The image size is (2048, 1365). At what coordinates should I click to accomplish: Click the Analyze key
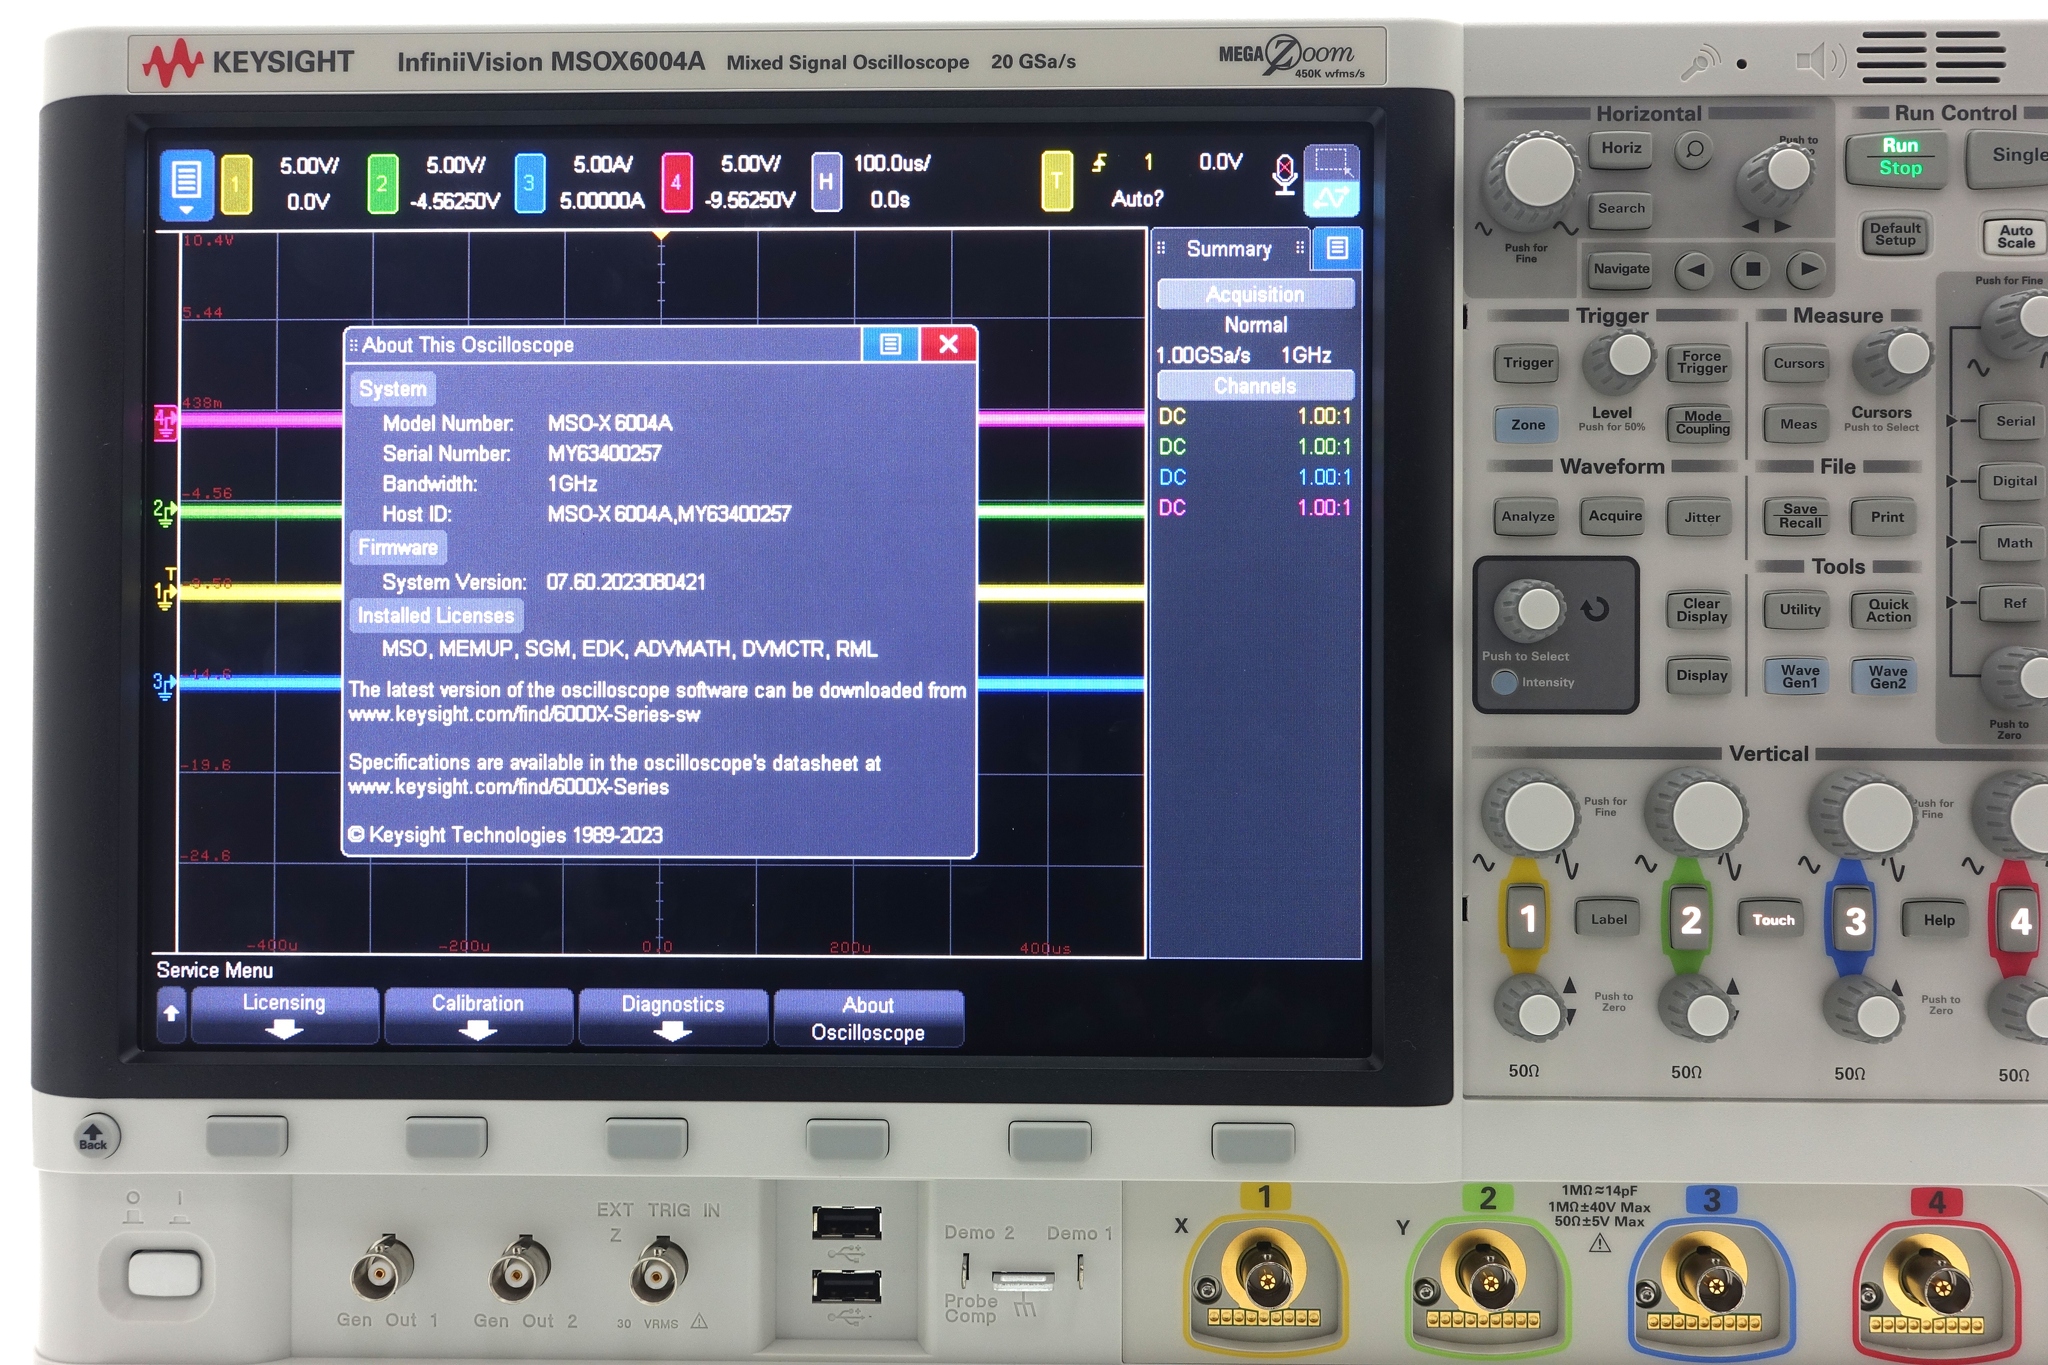click(1528, 517)
